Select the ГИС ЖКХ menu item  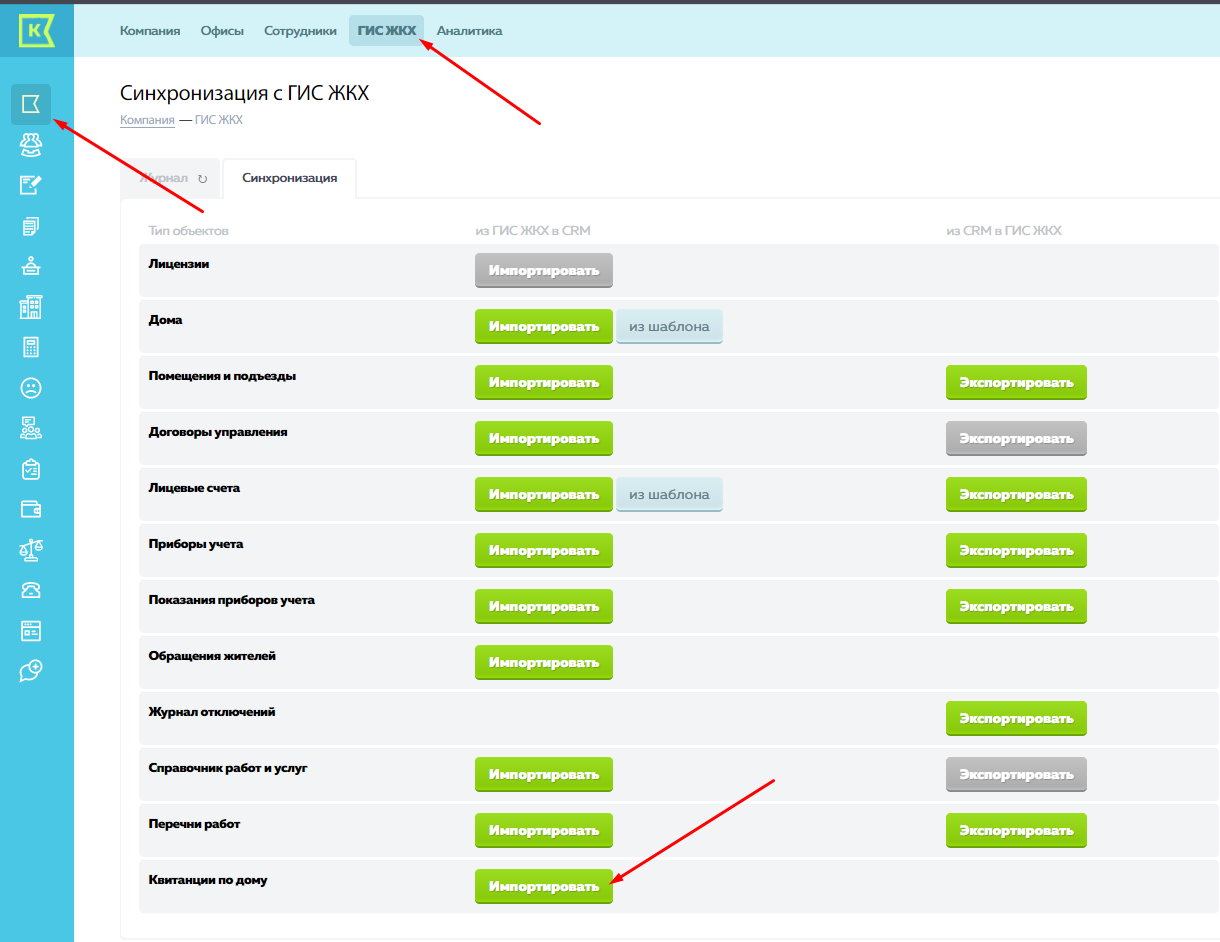coord(386,31)
